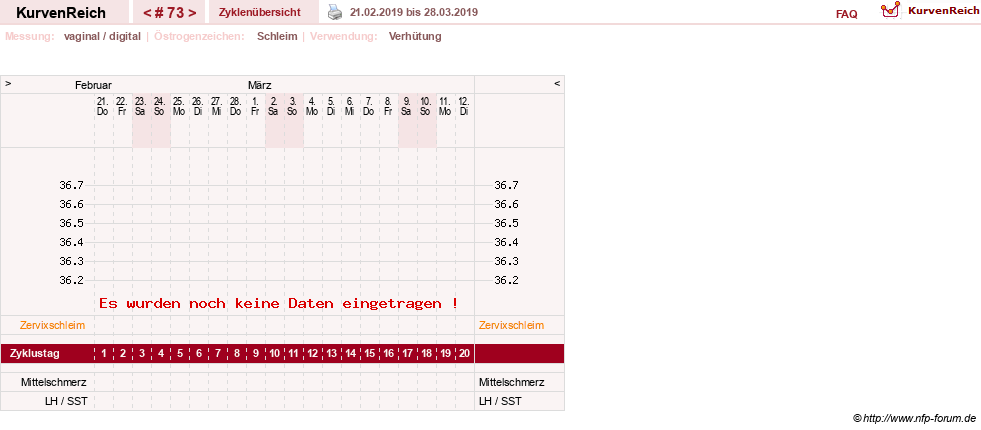981x430 pixels.
Task: Select the date column 7. Do
Action: [369, 106]
